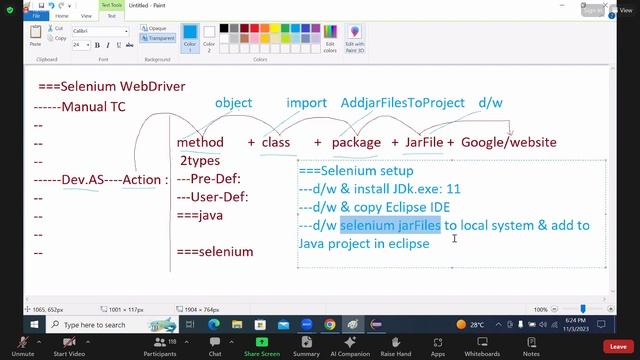This screenshot has height=360, width=640.
Task: Open the File menu in Paint
Action: tap(36, 16)
